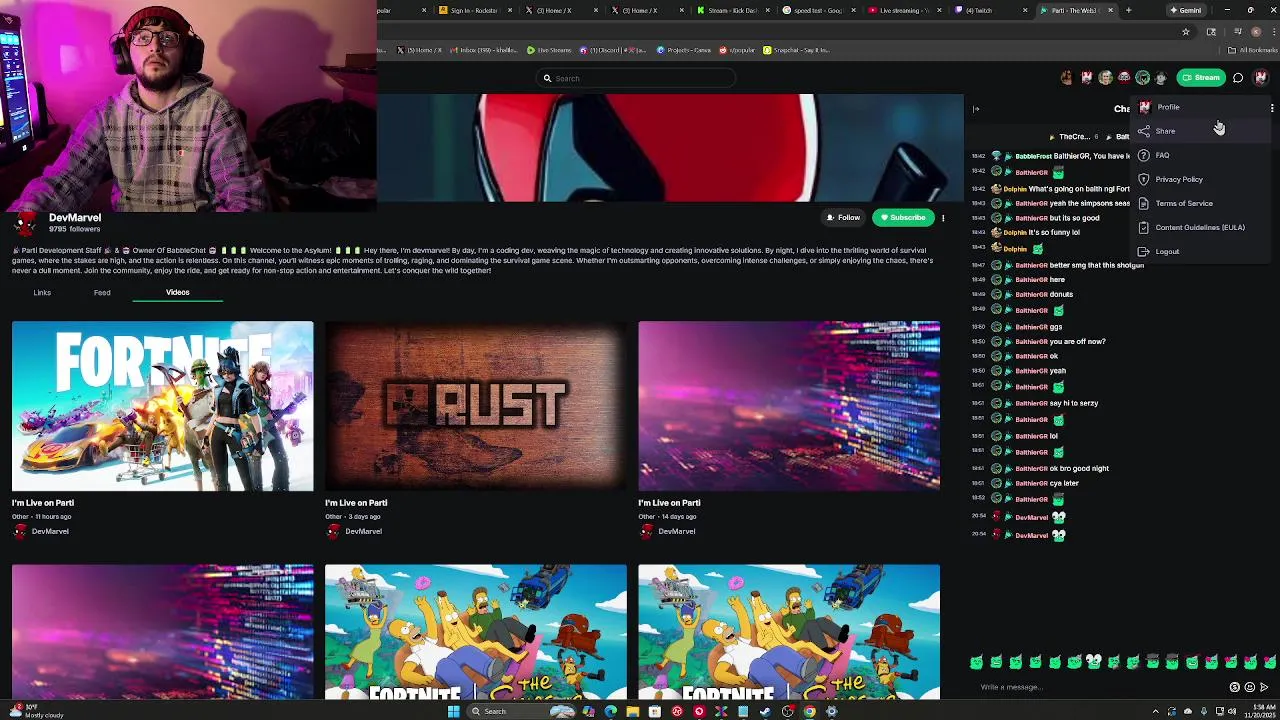Click the Parti site search field
Viewport: 1280px width, 720px height.
coord(637,78)
